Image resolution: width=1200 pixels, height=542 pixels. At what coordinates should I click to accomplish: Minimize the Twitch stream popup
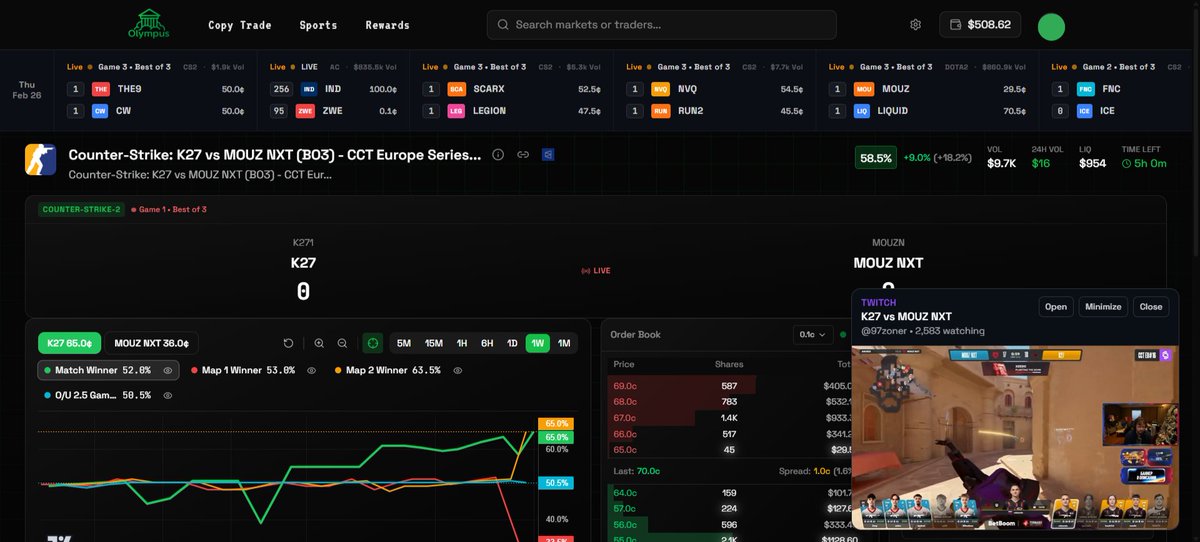(1103, 307)
